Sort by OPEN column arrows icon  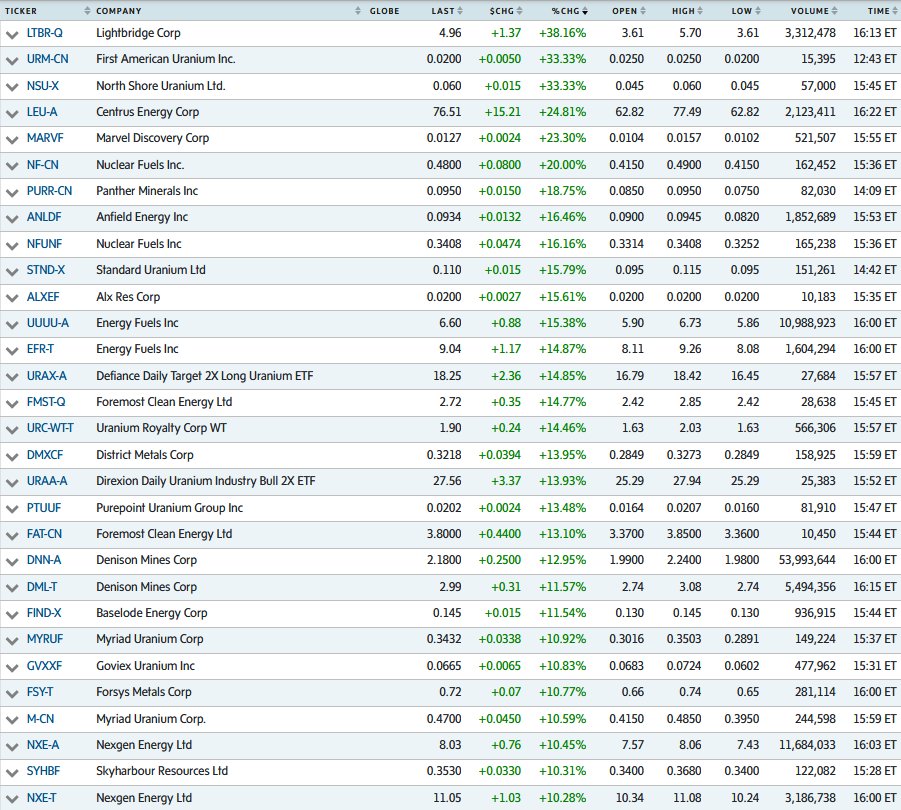click(643, 11)
